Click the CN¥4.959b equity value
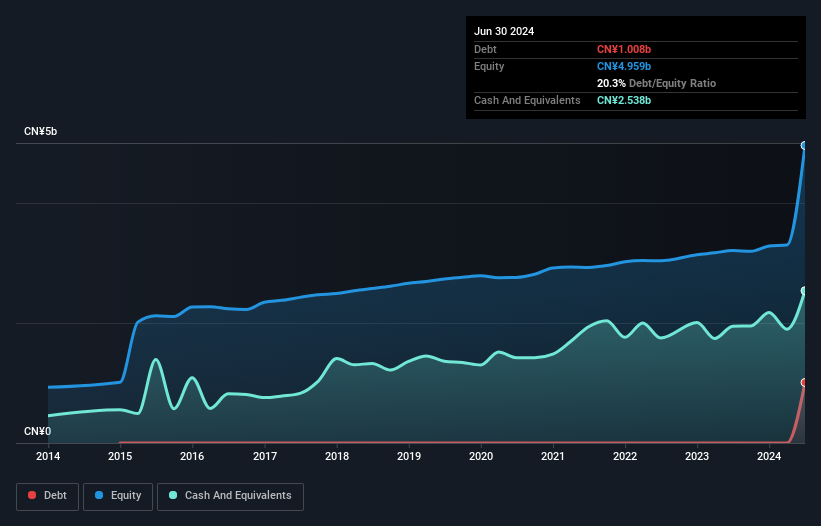 pos(624,66)
